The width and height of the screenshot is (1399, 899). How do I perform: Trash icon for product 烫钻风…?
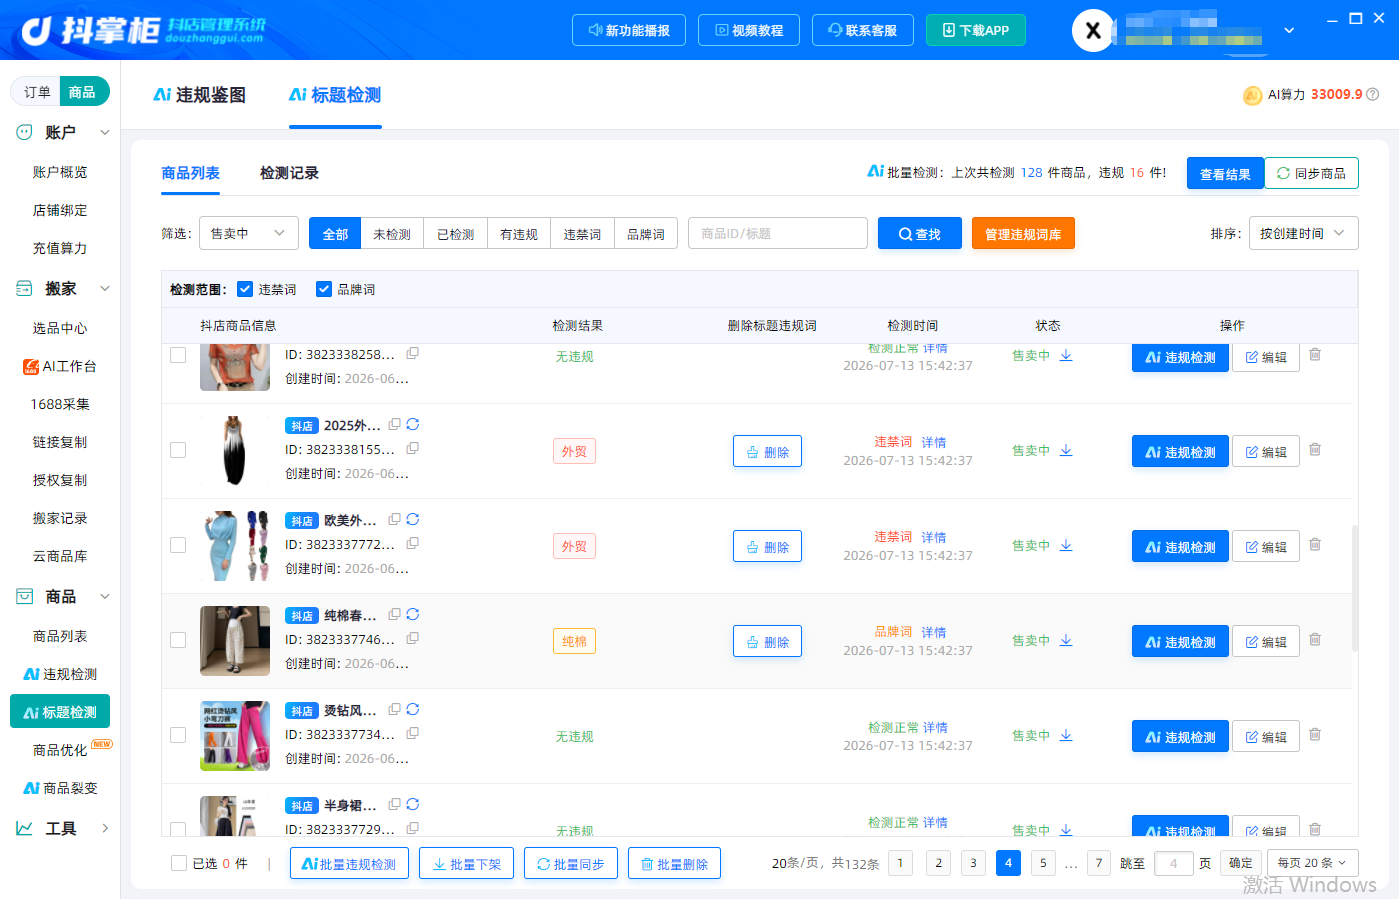coord(1315,734)
